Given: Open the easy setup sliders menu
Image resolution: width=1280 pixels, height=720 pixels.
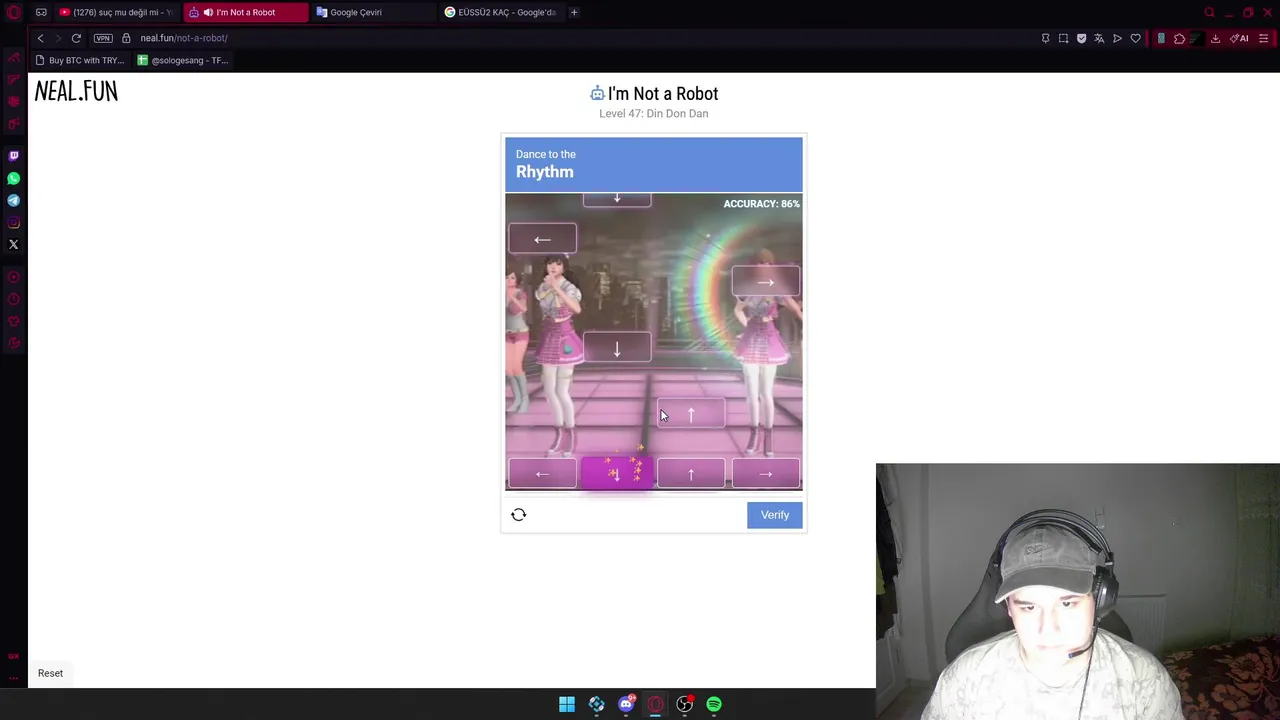Looking at the screenshot, I should 1264,38.
